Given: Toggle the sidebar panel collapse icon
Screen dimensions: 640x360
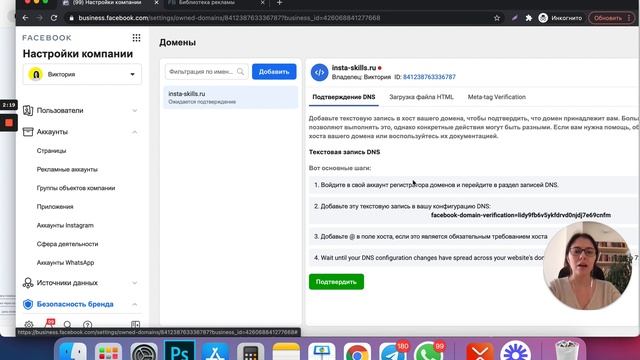Looking at the screenshot, I should 136,324.
